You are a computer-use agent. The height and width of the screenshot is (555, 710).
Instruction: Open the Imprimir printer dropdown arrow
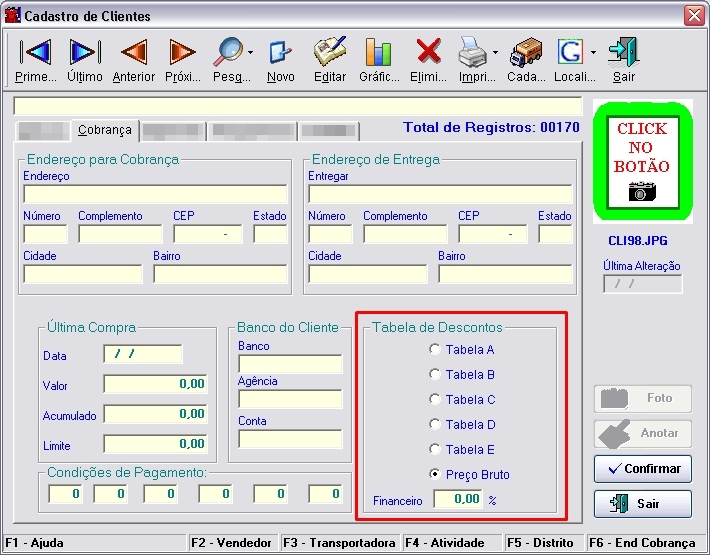pos(494,52)
